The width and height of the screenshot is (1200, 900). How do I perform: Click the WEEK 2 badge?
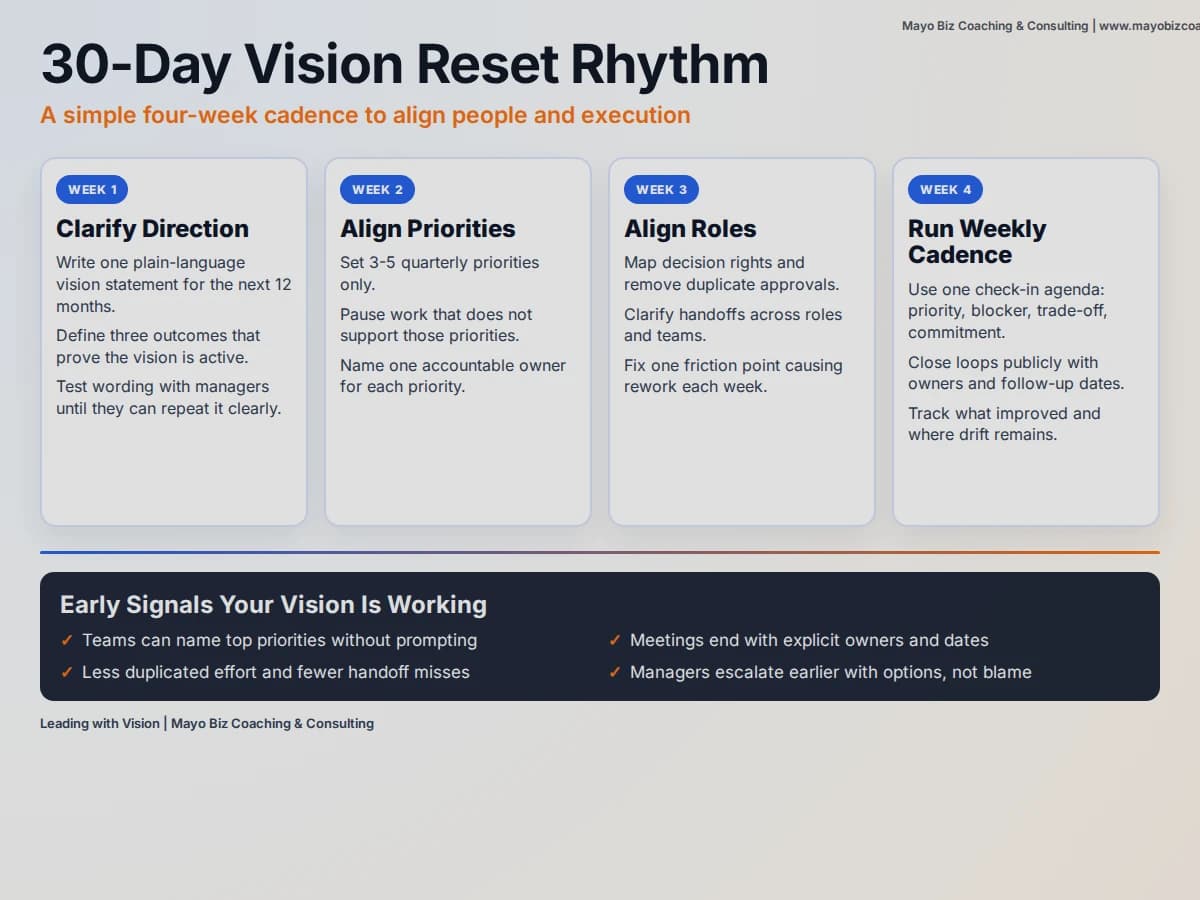pos(377,189)
